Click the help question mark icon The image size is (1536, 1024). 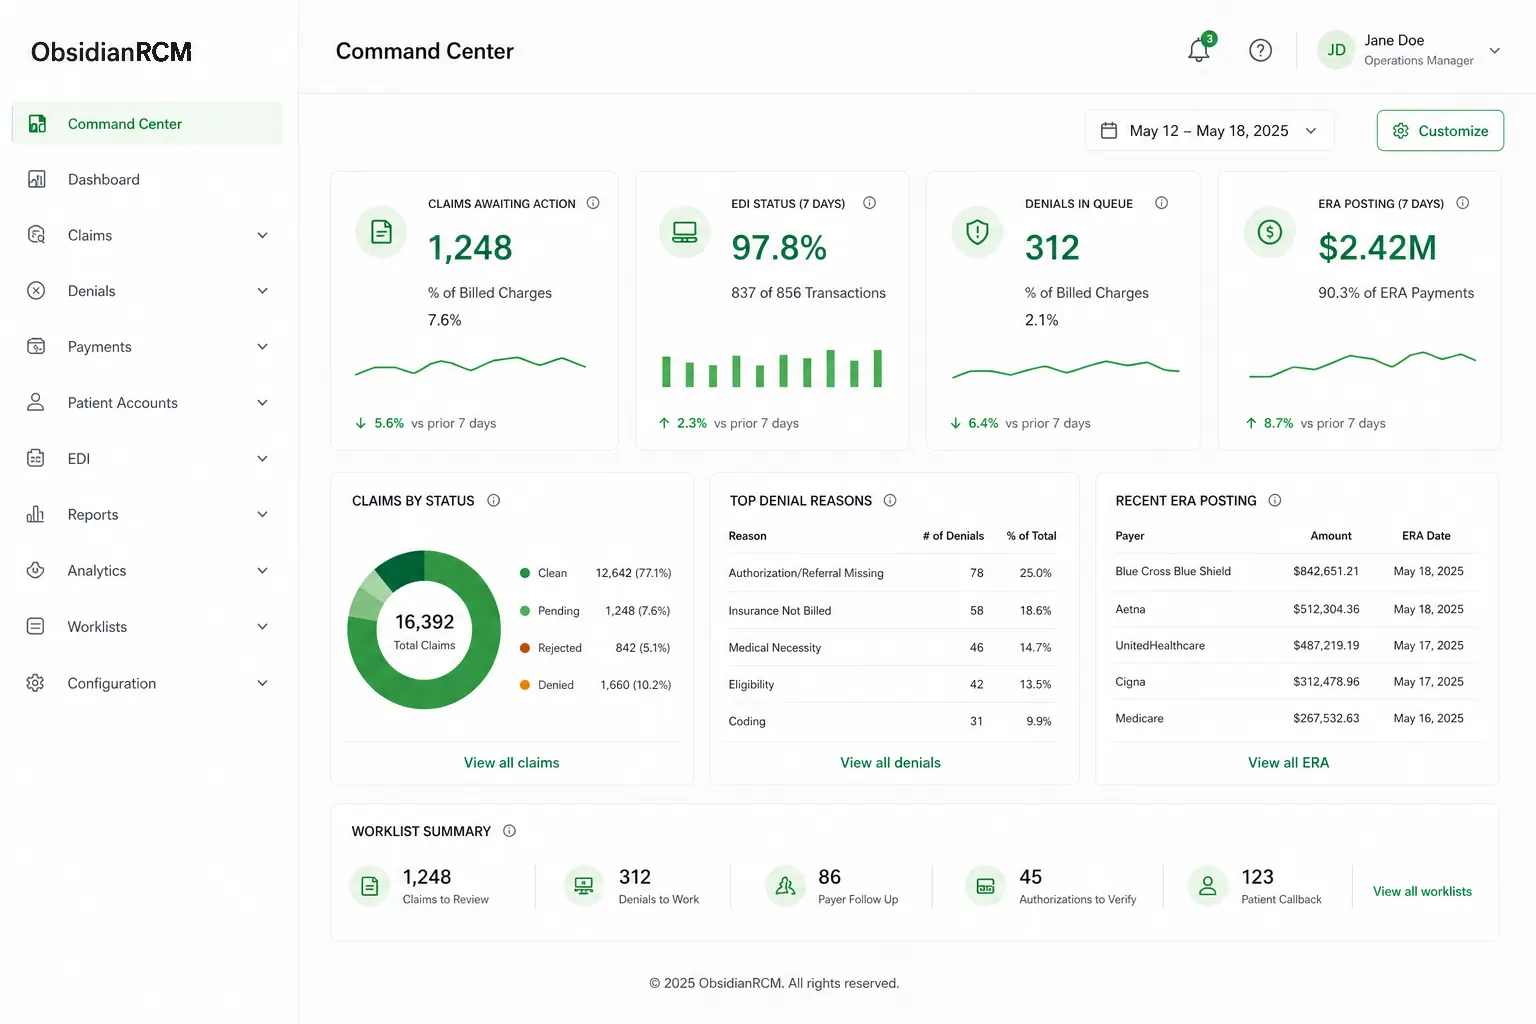pos(1260,50)
